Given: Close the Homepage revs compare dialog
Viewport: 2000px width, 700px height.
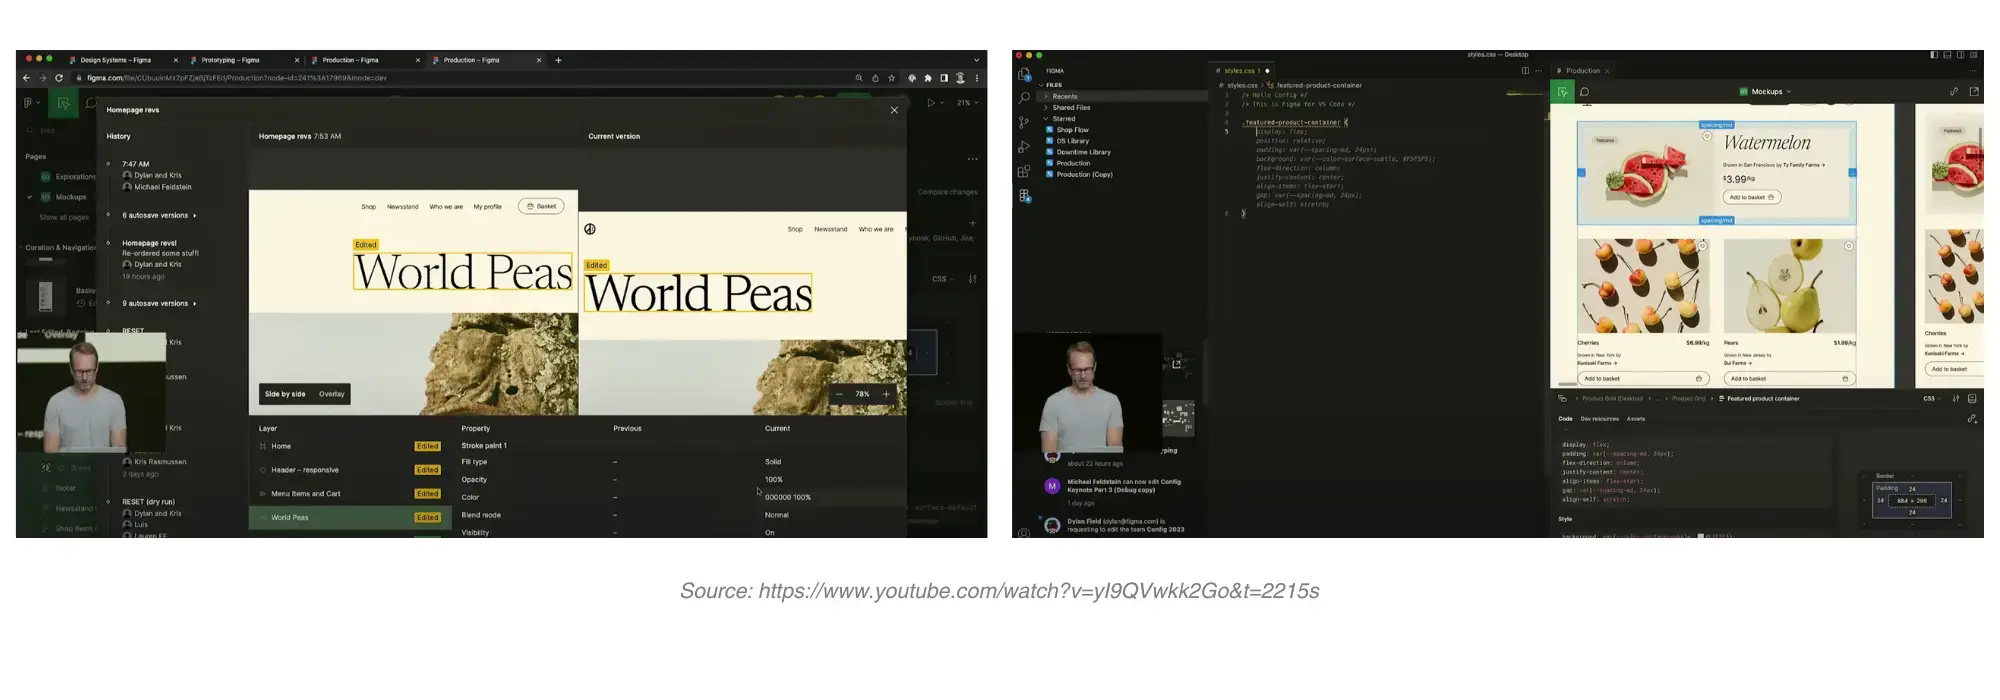Looking at the screenshot, I should (894, 110).
